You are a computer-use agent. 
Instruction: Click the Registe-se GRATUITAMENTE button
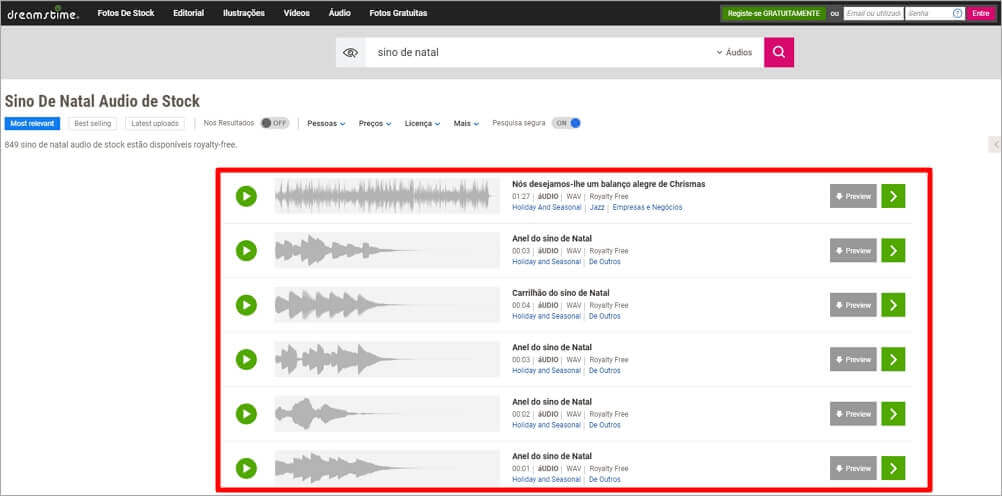point(773,13)
